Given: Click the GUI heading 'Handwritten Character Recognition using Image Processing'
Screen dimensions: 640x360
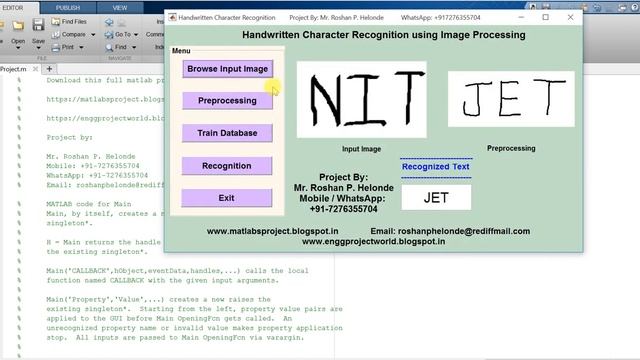Looking at the screenshot, I should [384, 35].
